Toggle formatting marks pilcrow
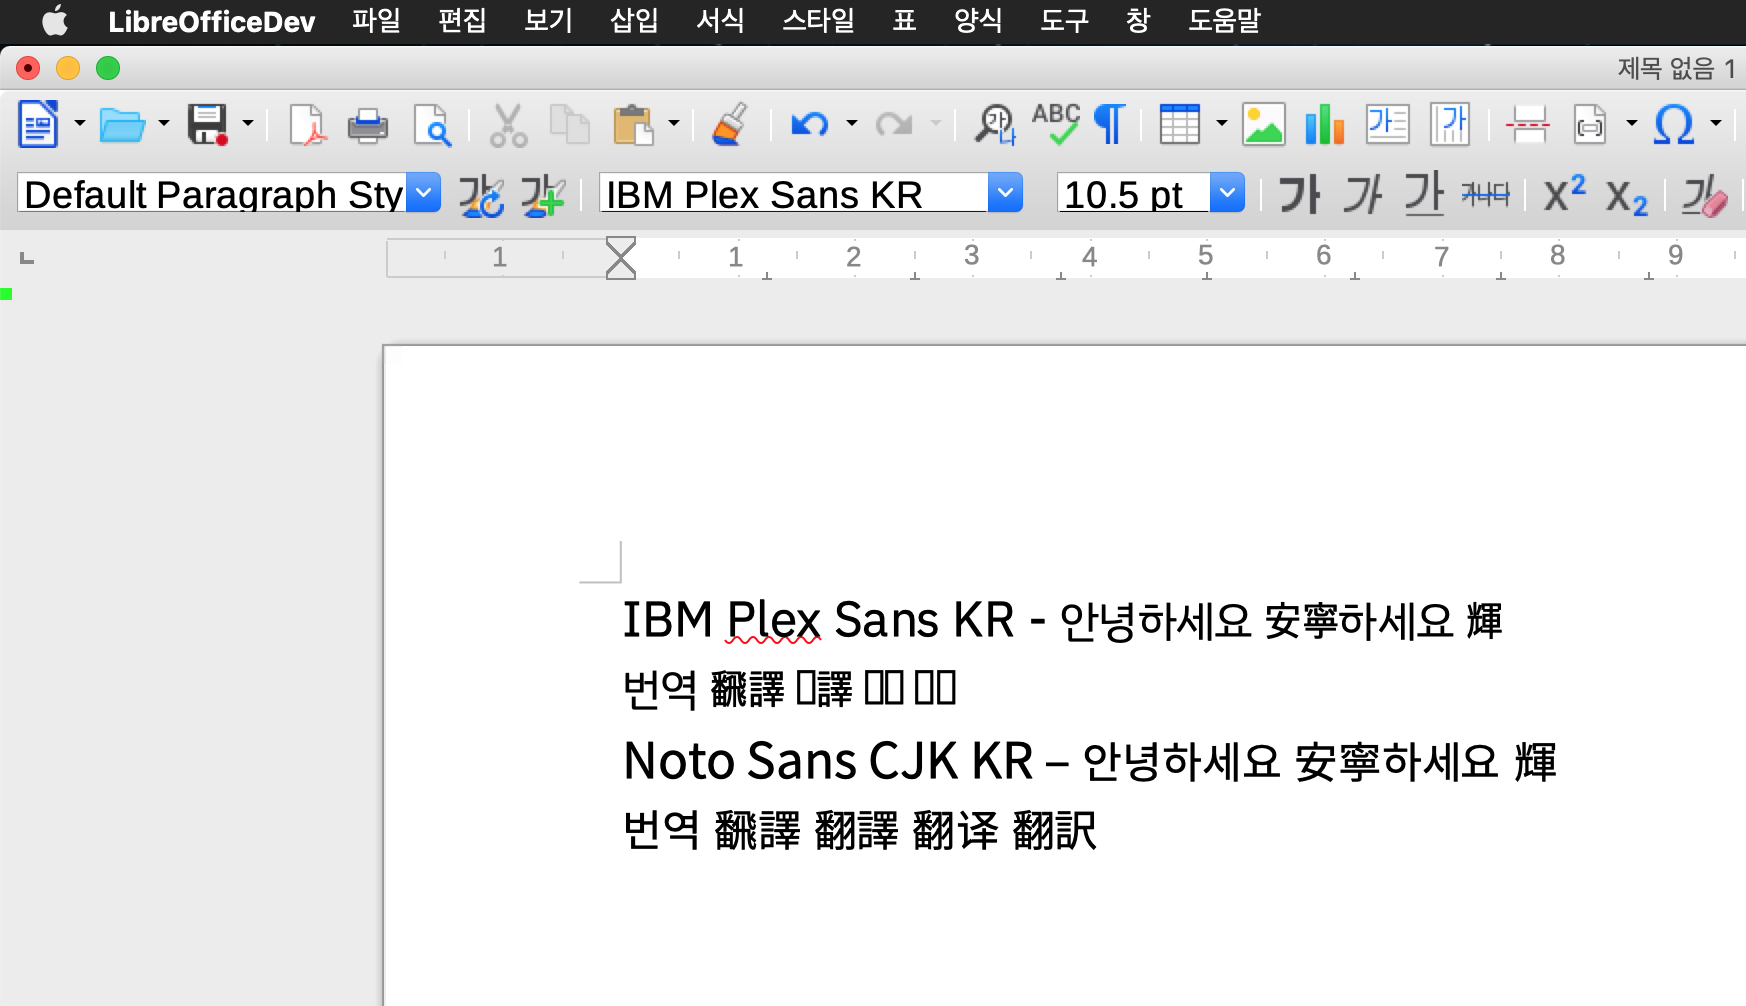The width and height of the screenshot is (1746, 1006). [x=1110, y=124]
